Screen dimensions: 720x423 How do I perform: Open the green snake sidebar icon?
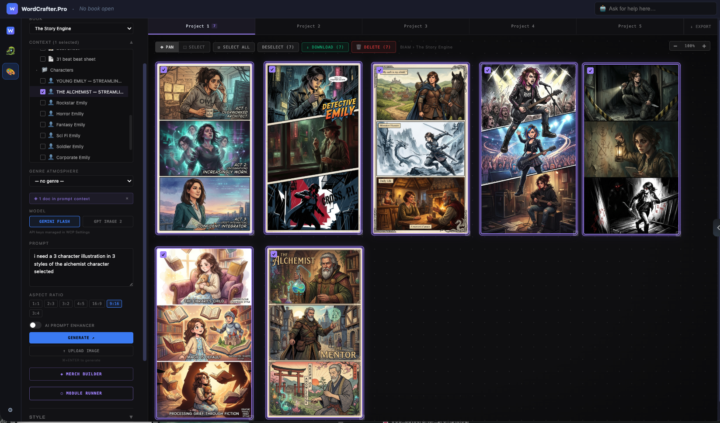pyautogui.click(x=11, y=51)
